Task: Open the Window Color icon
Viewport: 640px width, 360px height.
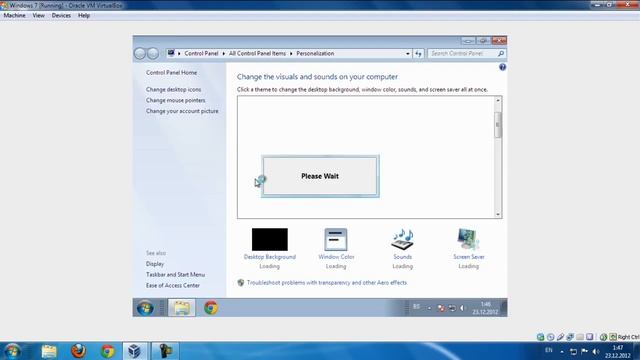Action: tap(336, 240)
